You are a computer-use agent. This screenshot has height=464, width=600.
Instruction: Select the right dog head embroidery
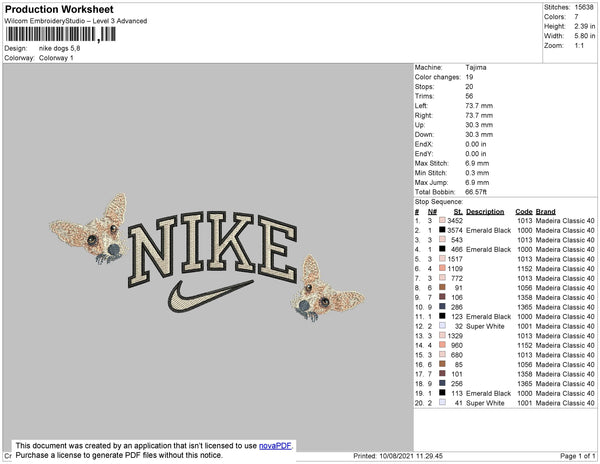[x=328, y=288]
